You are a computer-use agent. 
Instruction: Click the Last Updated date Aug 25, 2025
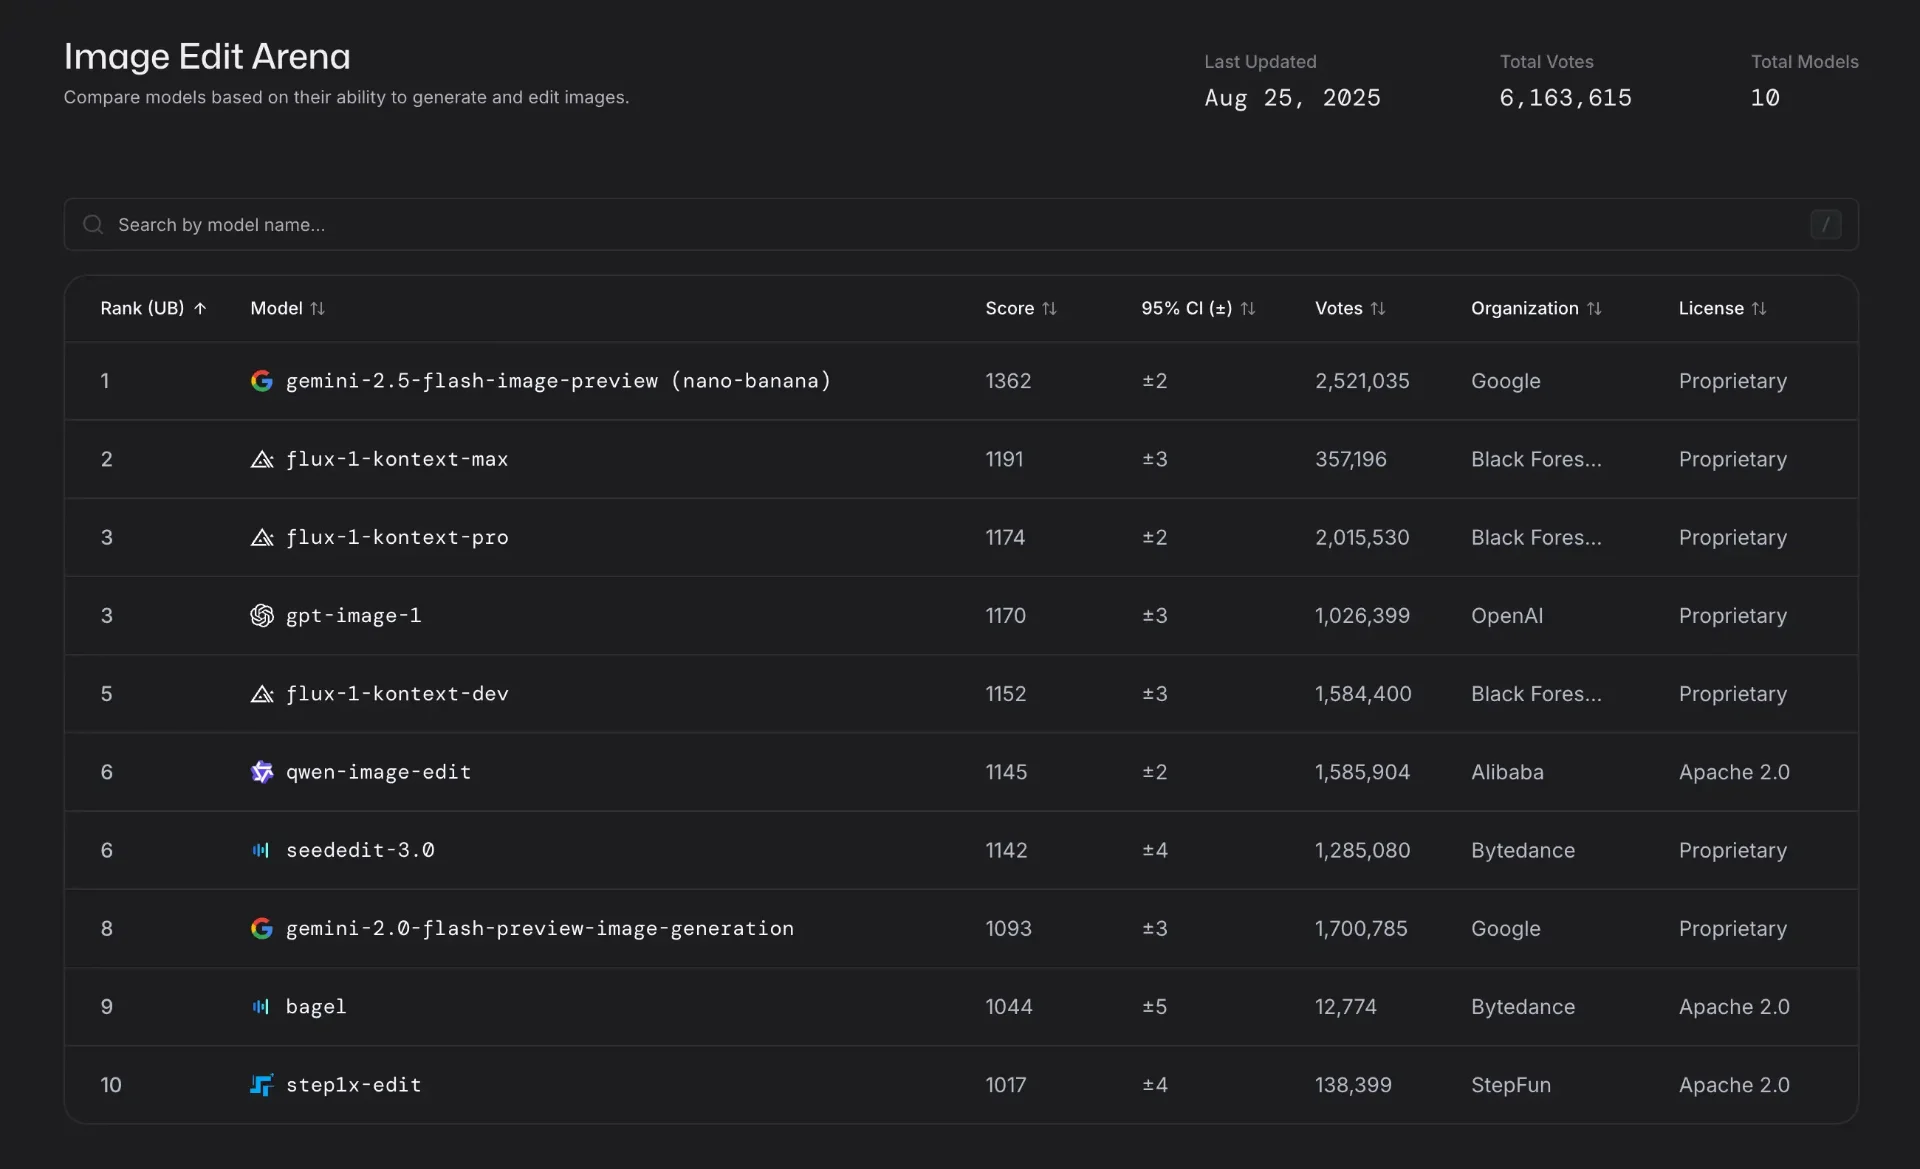1292,97
